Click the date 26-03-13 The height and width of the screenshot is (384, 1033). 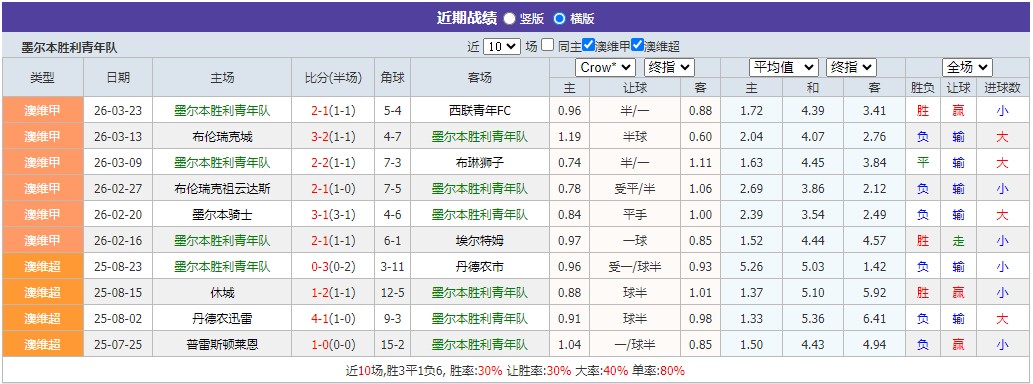coord(118,137)
